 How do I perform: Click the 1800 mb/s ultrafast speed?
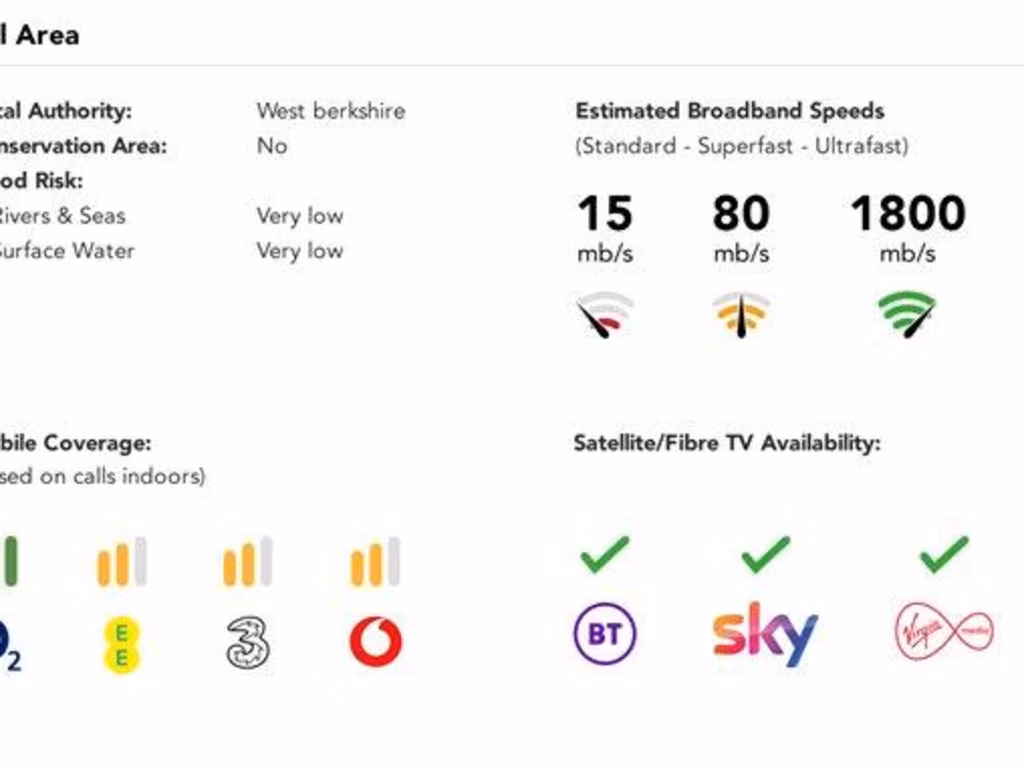(908, 214)
